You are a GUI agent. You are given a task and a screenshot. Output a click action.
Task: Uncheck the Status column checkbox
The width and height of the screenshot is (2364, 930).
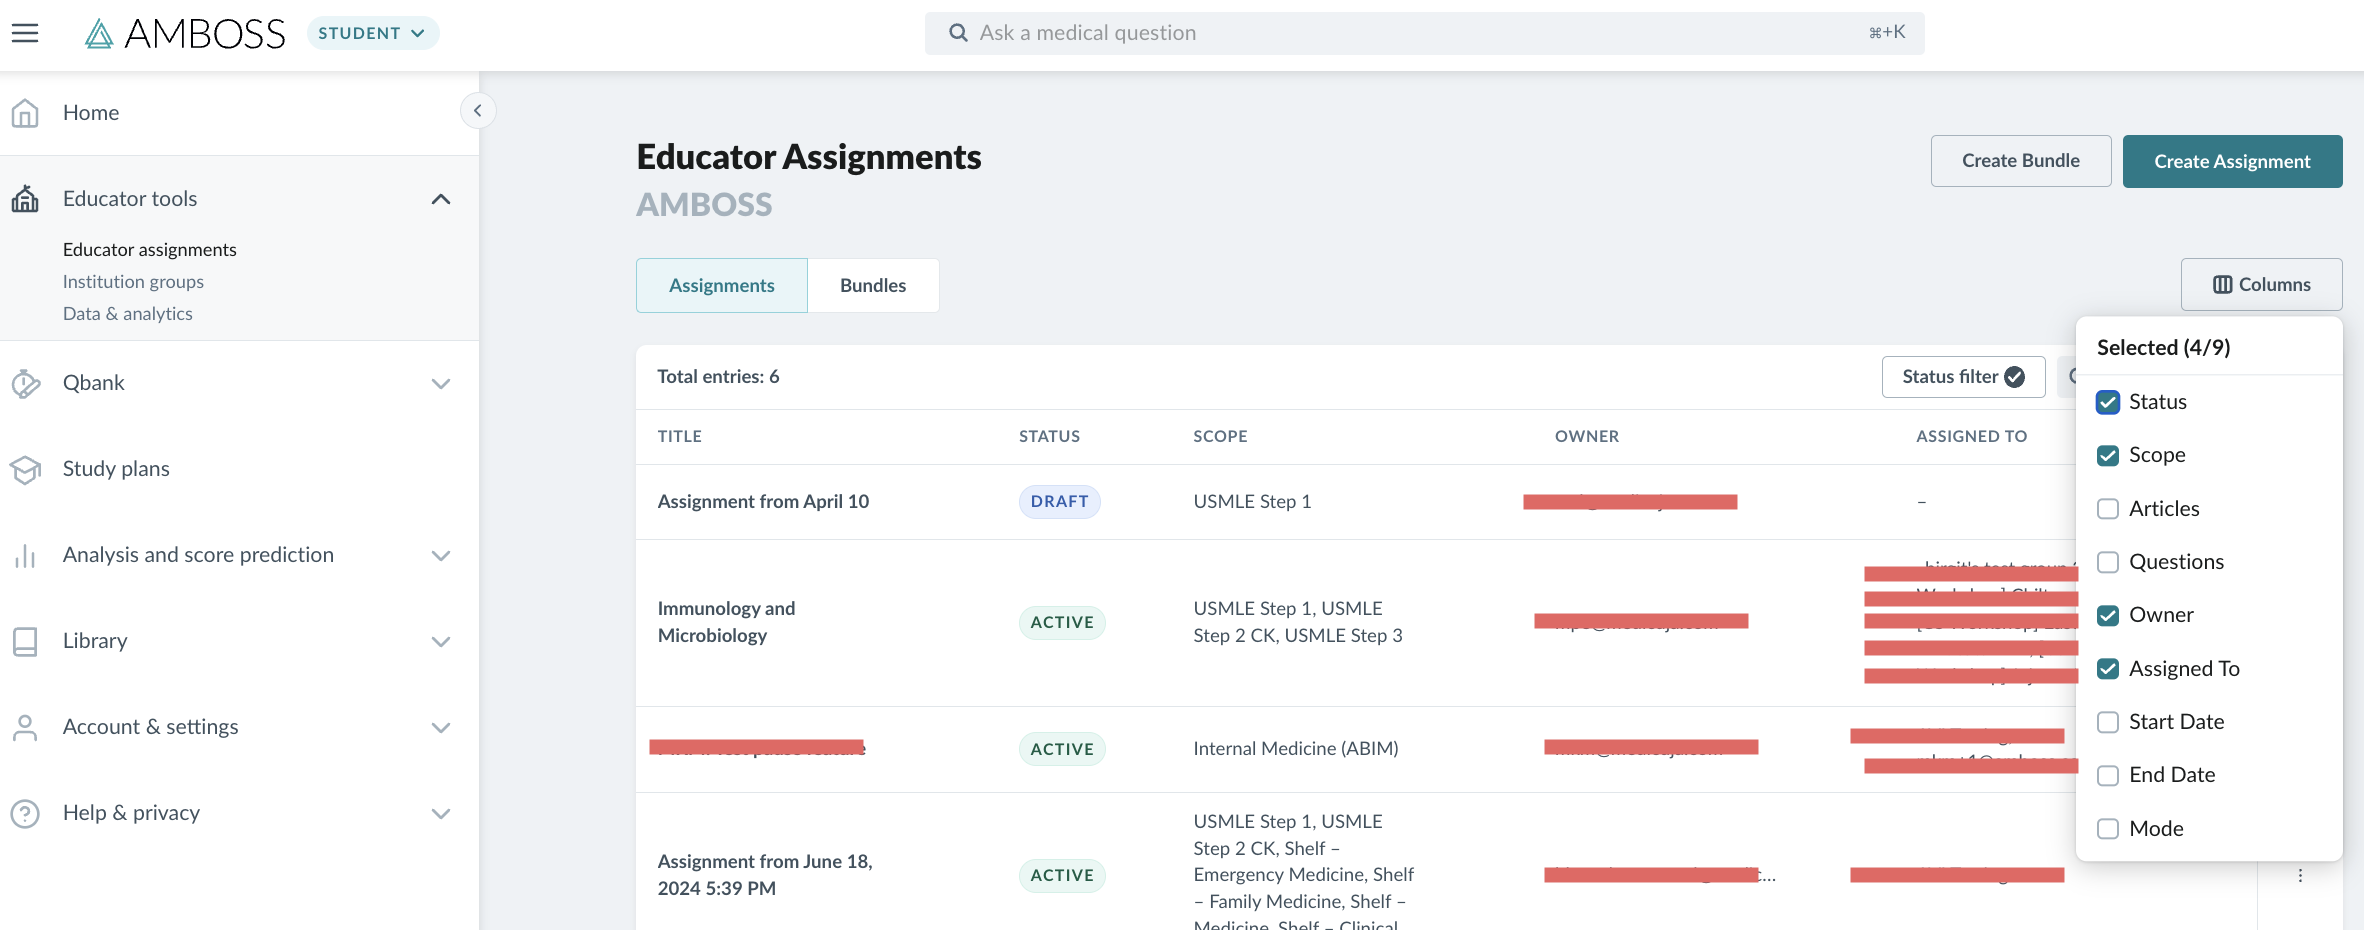pos(2108,402)
